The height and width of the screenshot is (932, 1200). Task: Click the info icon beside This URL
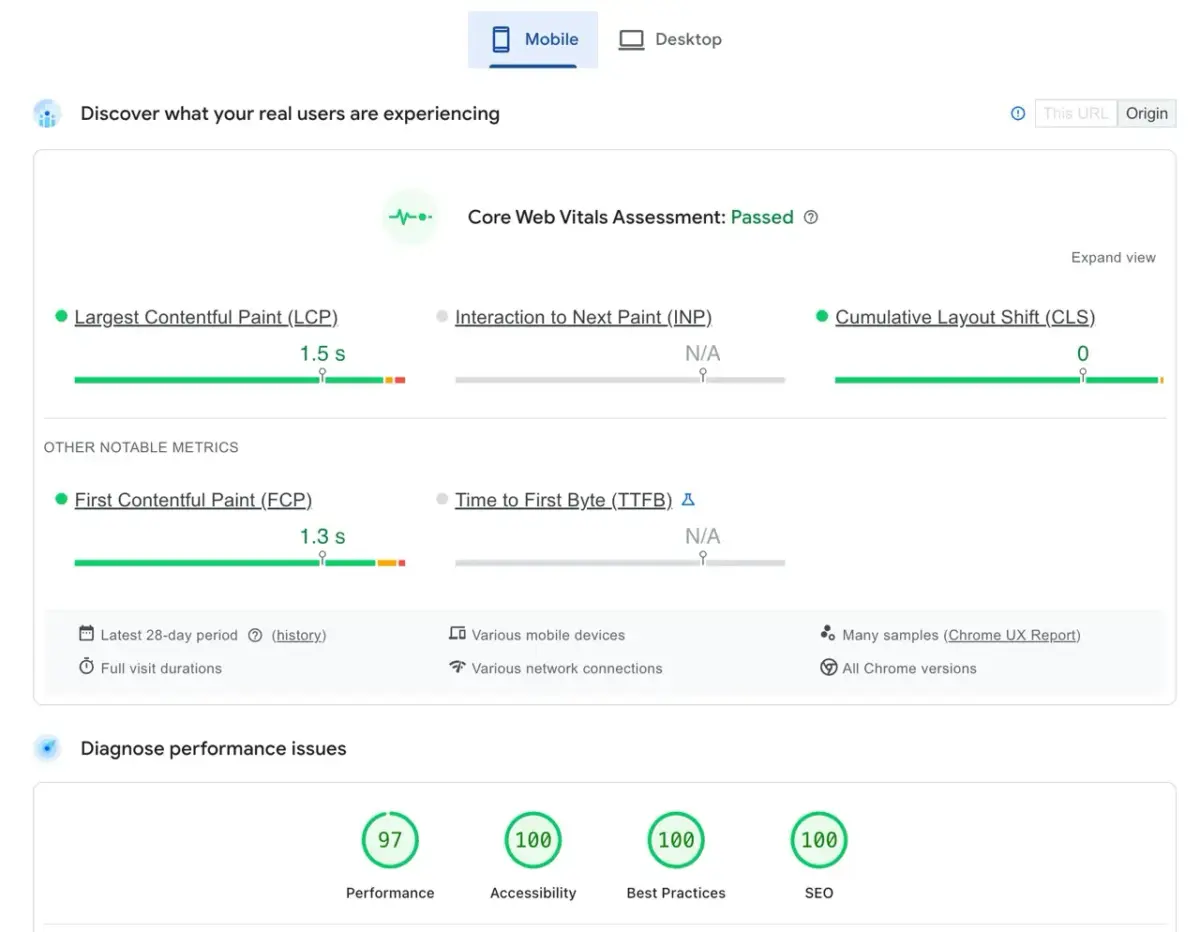pyautogui.click(x=1018, y=113)
